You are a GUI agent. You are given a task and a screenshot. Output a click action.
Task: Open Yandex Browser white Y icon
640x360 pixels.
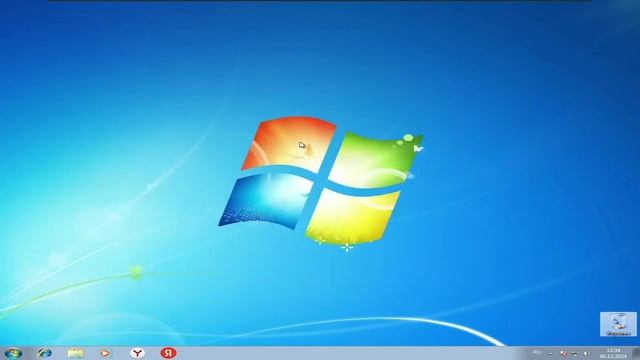coord(138,353)
